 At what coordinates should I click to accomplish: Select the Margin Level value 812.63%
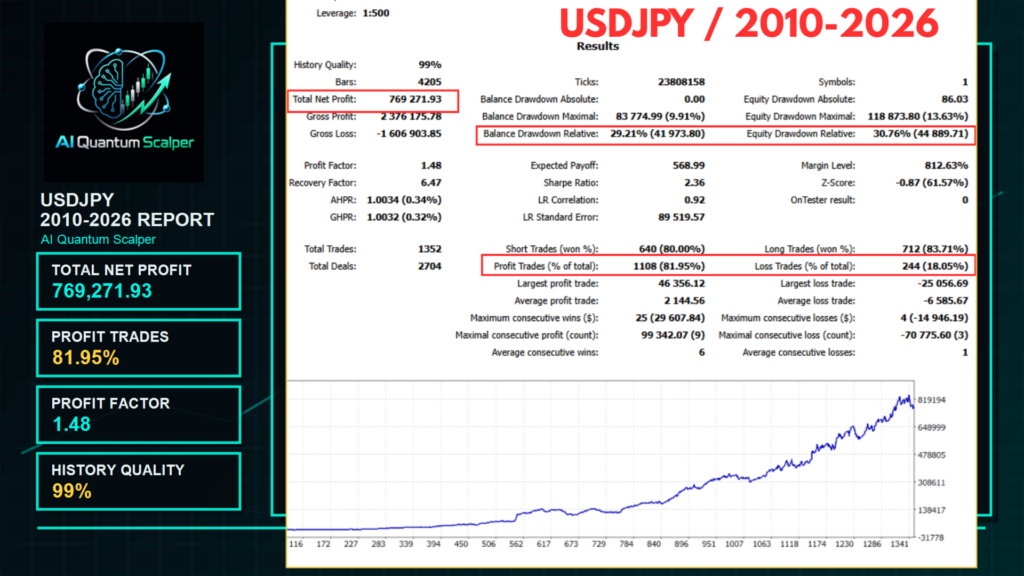coord(946,166)
